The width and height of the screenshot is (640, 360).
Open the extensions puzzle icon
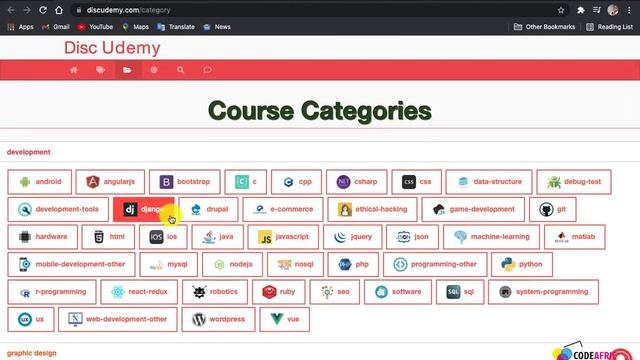(x=580, y=10)
